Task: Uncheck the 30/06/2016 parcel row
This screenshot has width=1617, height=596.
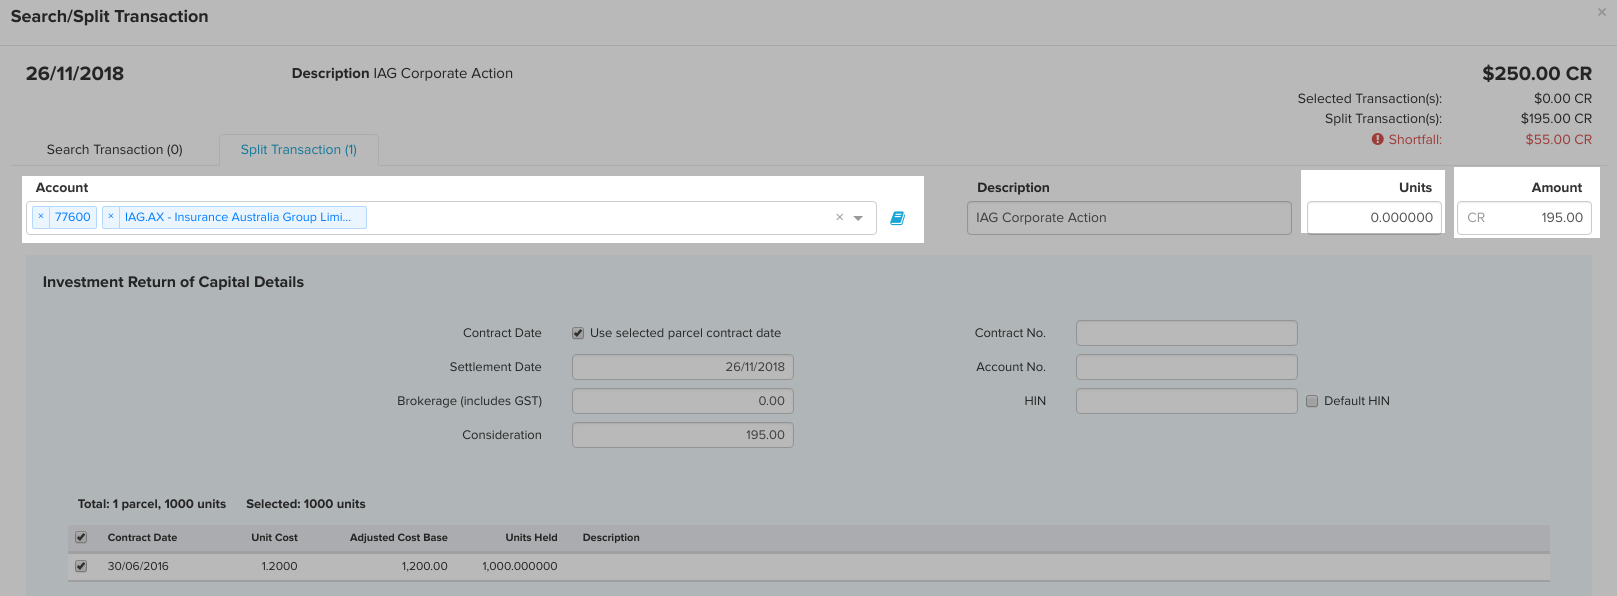Action: tap(81, 566)
